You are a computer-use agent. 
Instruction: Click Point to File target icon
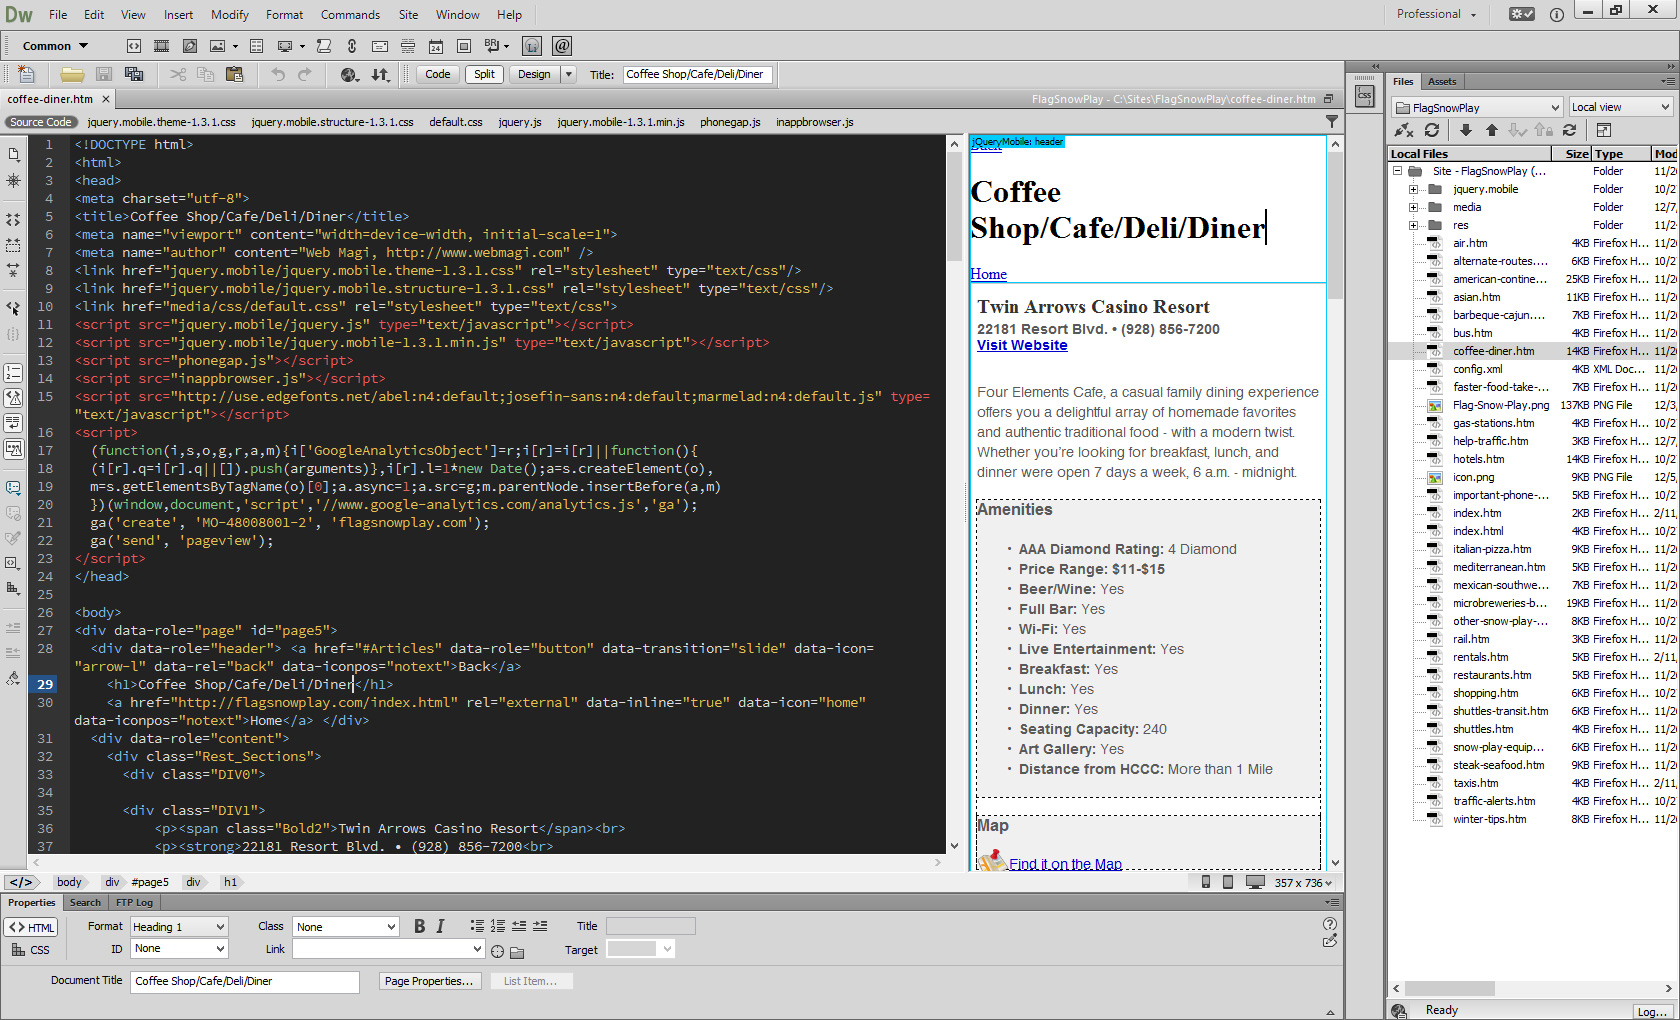click(x=497, y=951)
